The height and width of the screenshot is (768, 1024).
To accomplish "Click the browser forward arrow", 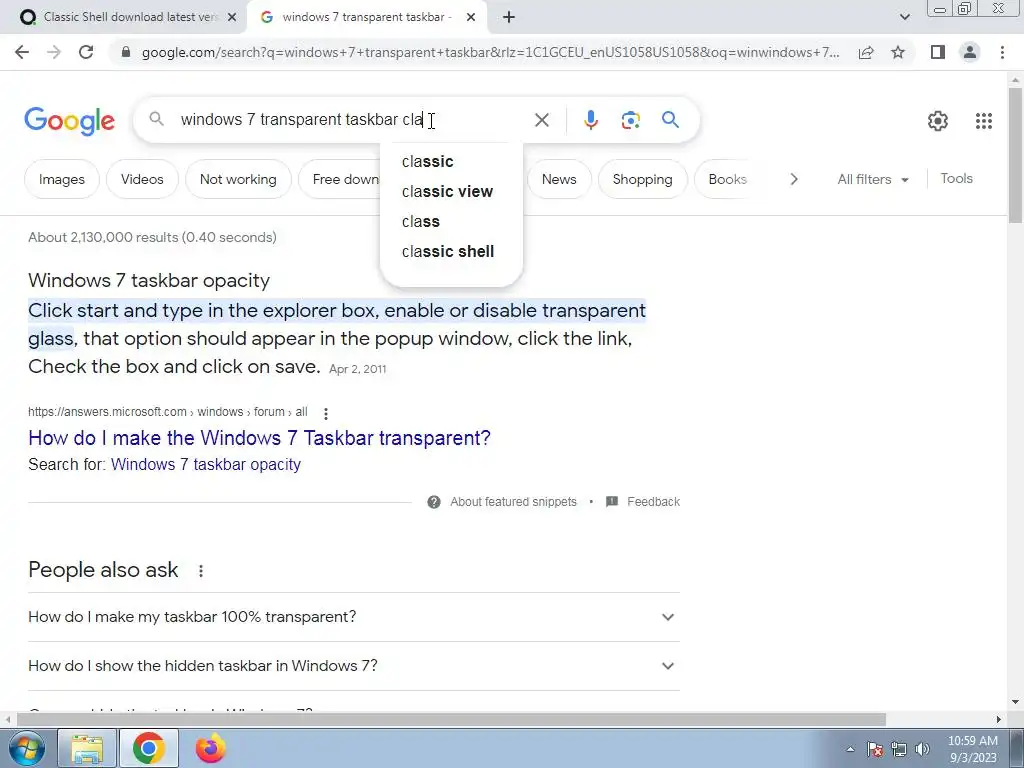I will (54, 52).
